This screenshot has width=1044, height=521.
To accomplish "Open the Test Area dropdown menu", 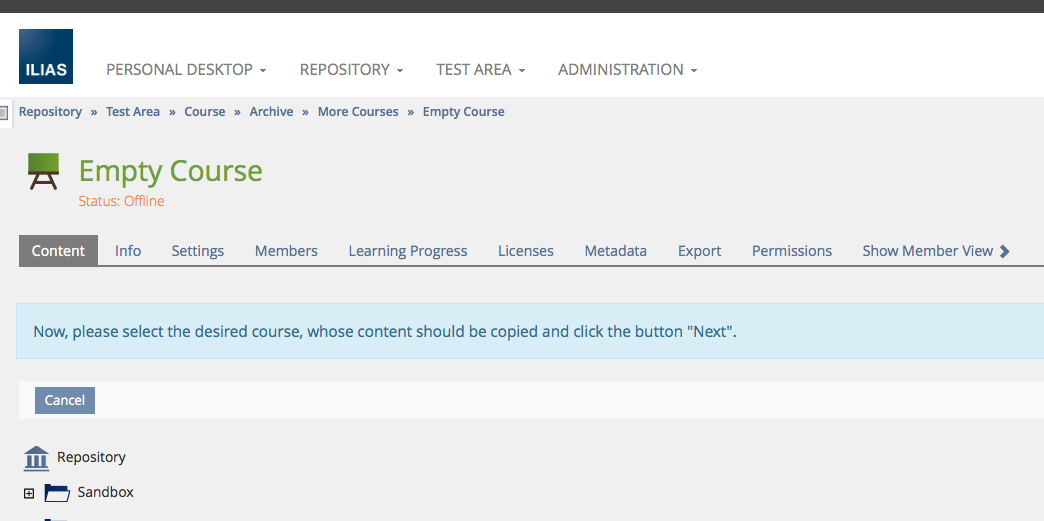I will (480, 70).
